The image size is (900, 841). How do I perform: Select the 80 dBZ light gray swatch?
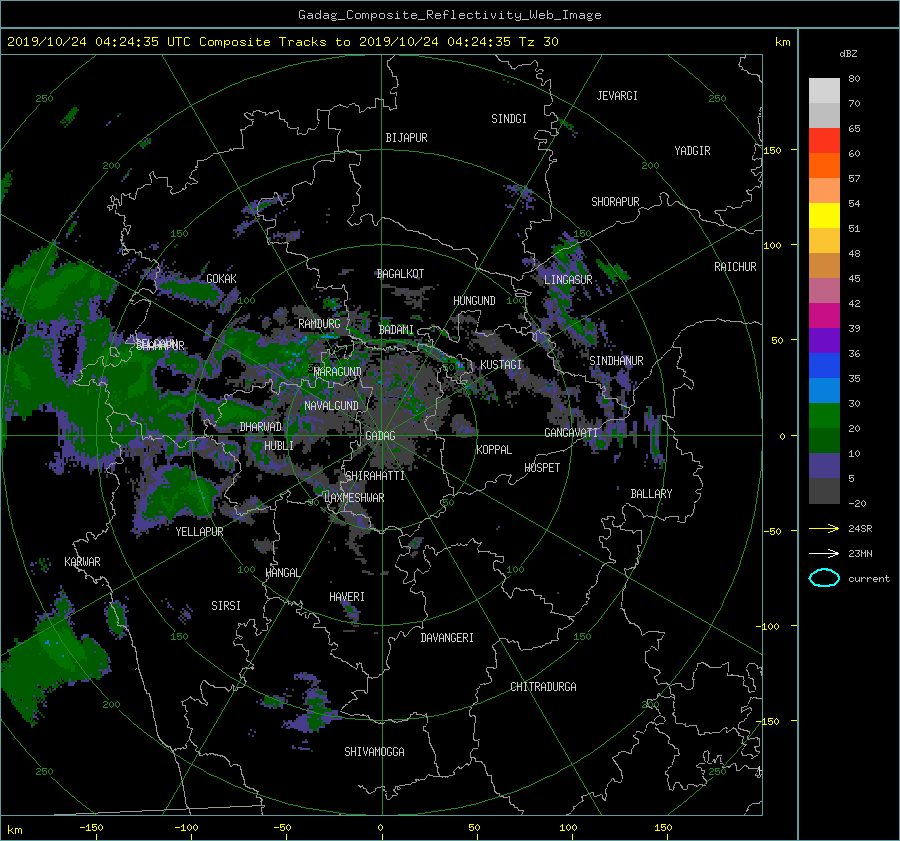[x=824, y=90]
